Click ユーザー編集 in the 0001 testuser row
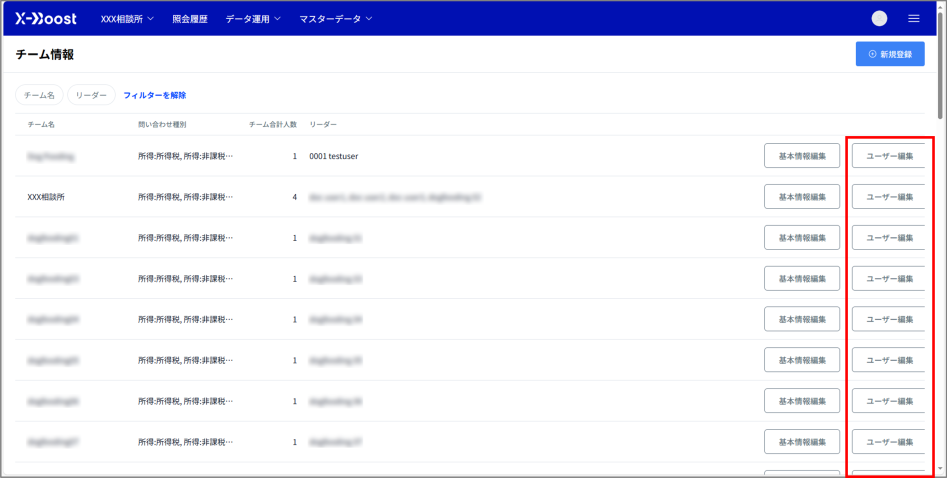Screen dimensions: 947x478 (888, 156)
